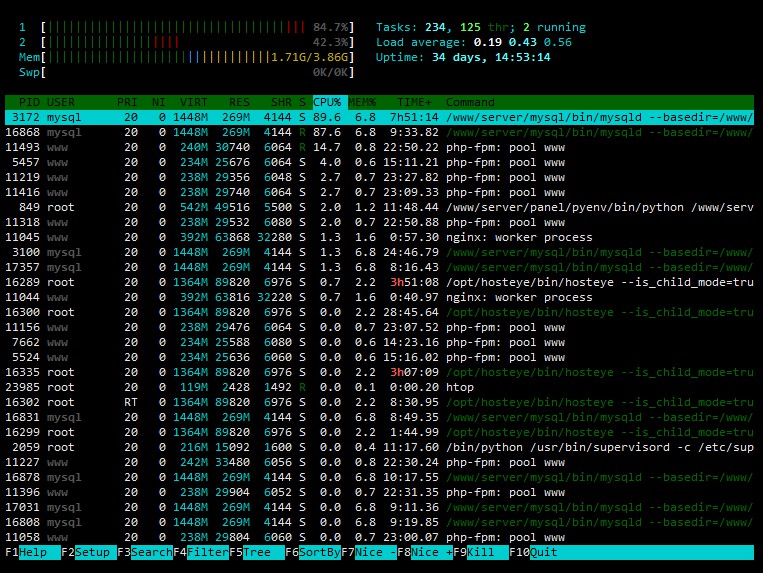Open Setup from the F2 function bar

[x=89, y=553]
